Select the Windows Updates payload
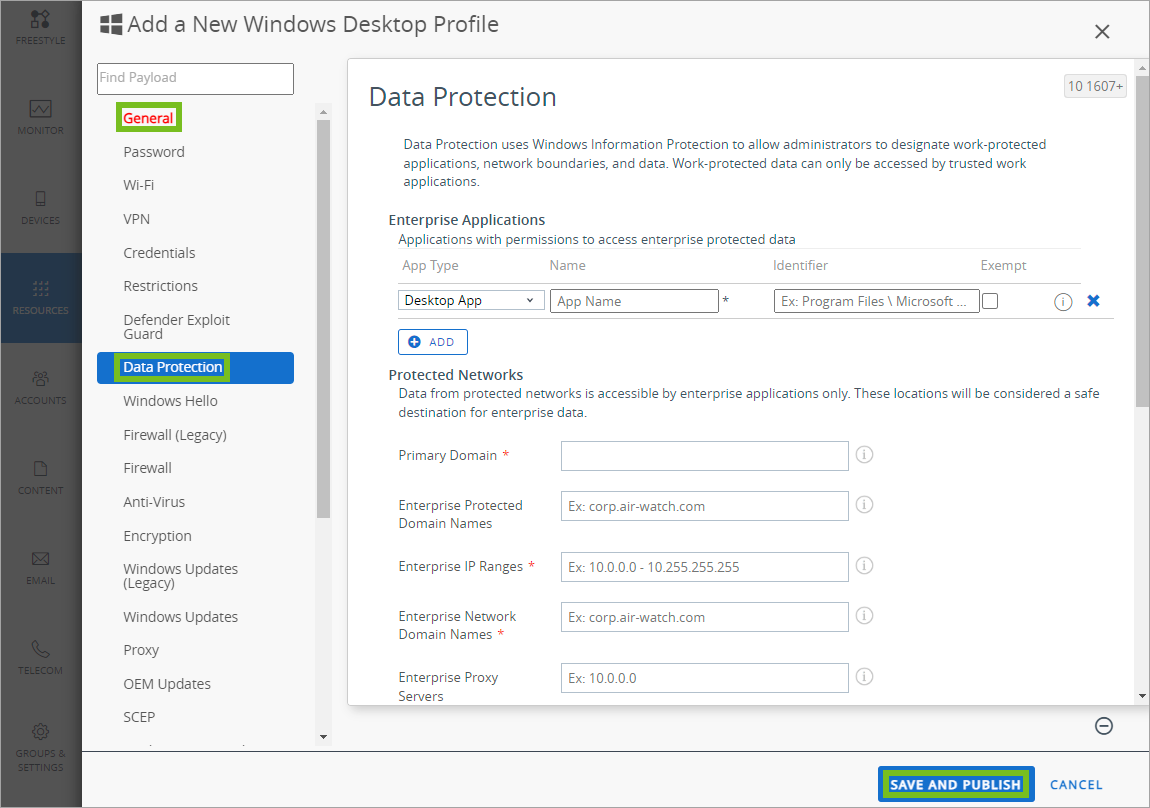Viewport: 1150px width, 808px height. point(180,617)
